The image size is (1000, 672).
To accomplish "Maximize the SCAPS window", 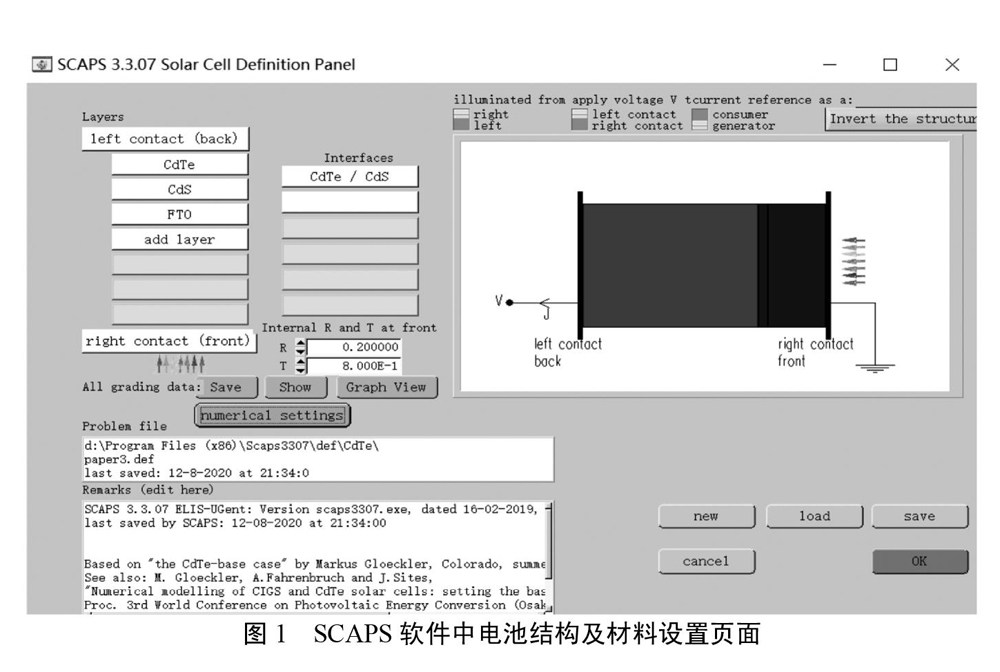I will tap(890, 64).
